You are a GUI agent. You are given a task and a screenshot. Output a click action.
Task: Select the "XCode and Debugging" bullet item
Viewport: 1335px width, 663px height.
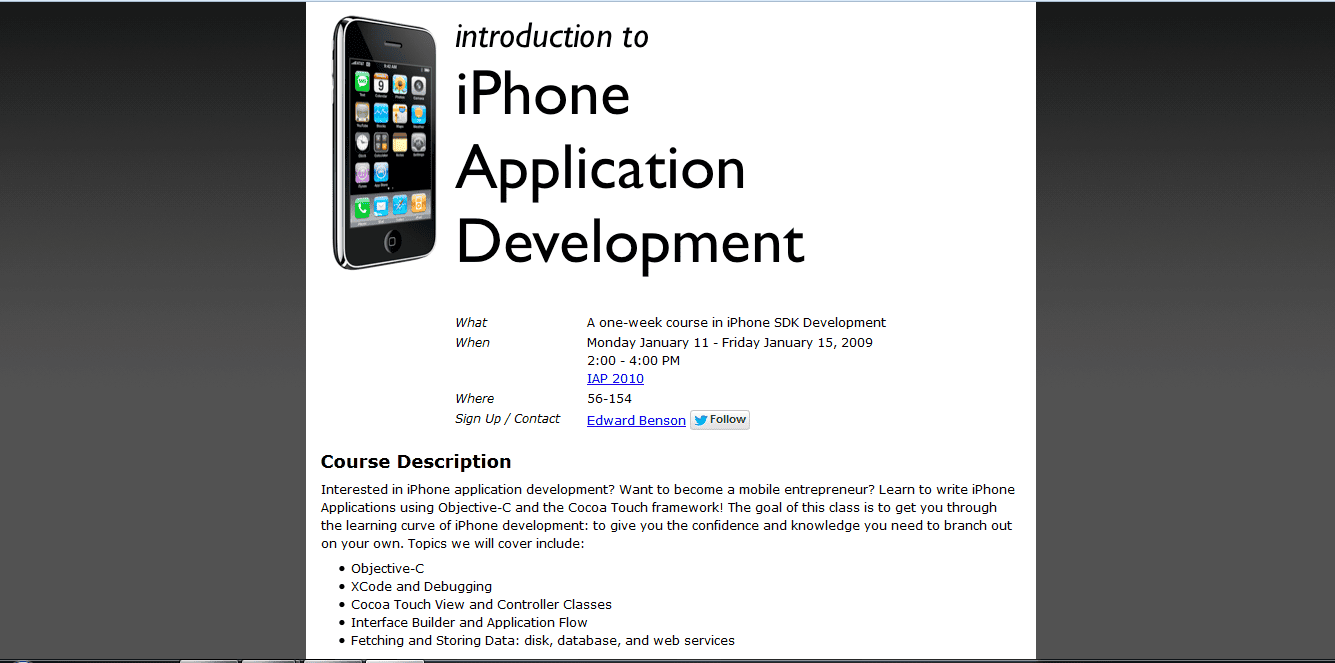tap(421, 587)
